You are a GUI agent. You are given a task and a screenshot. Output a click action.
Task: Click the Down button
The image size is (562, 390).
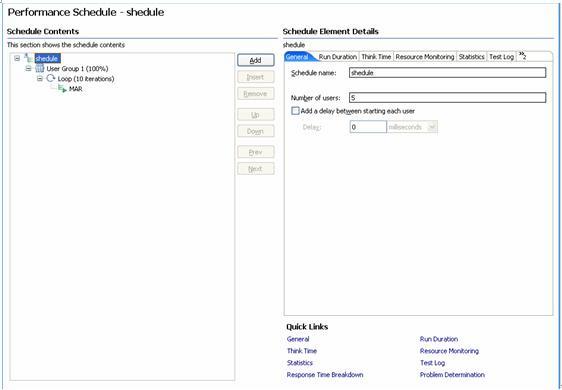coord(256,131)
